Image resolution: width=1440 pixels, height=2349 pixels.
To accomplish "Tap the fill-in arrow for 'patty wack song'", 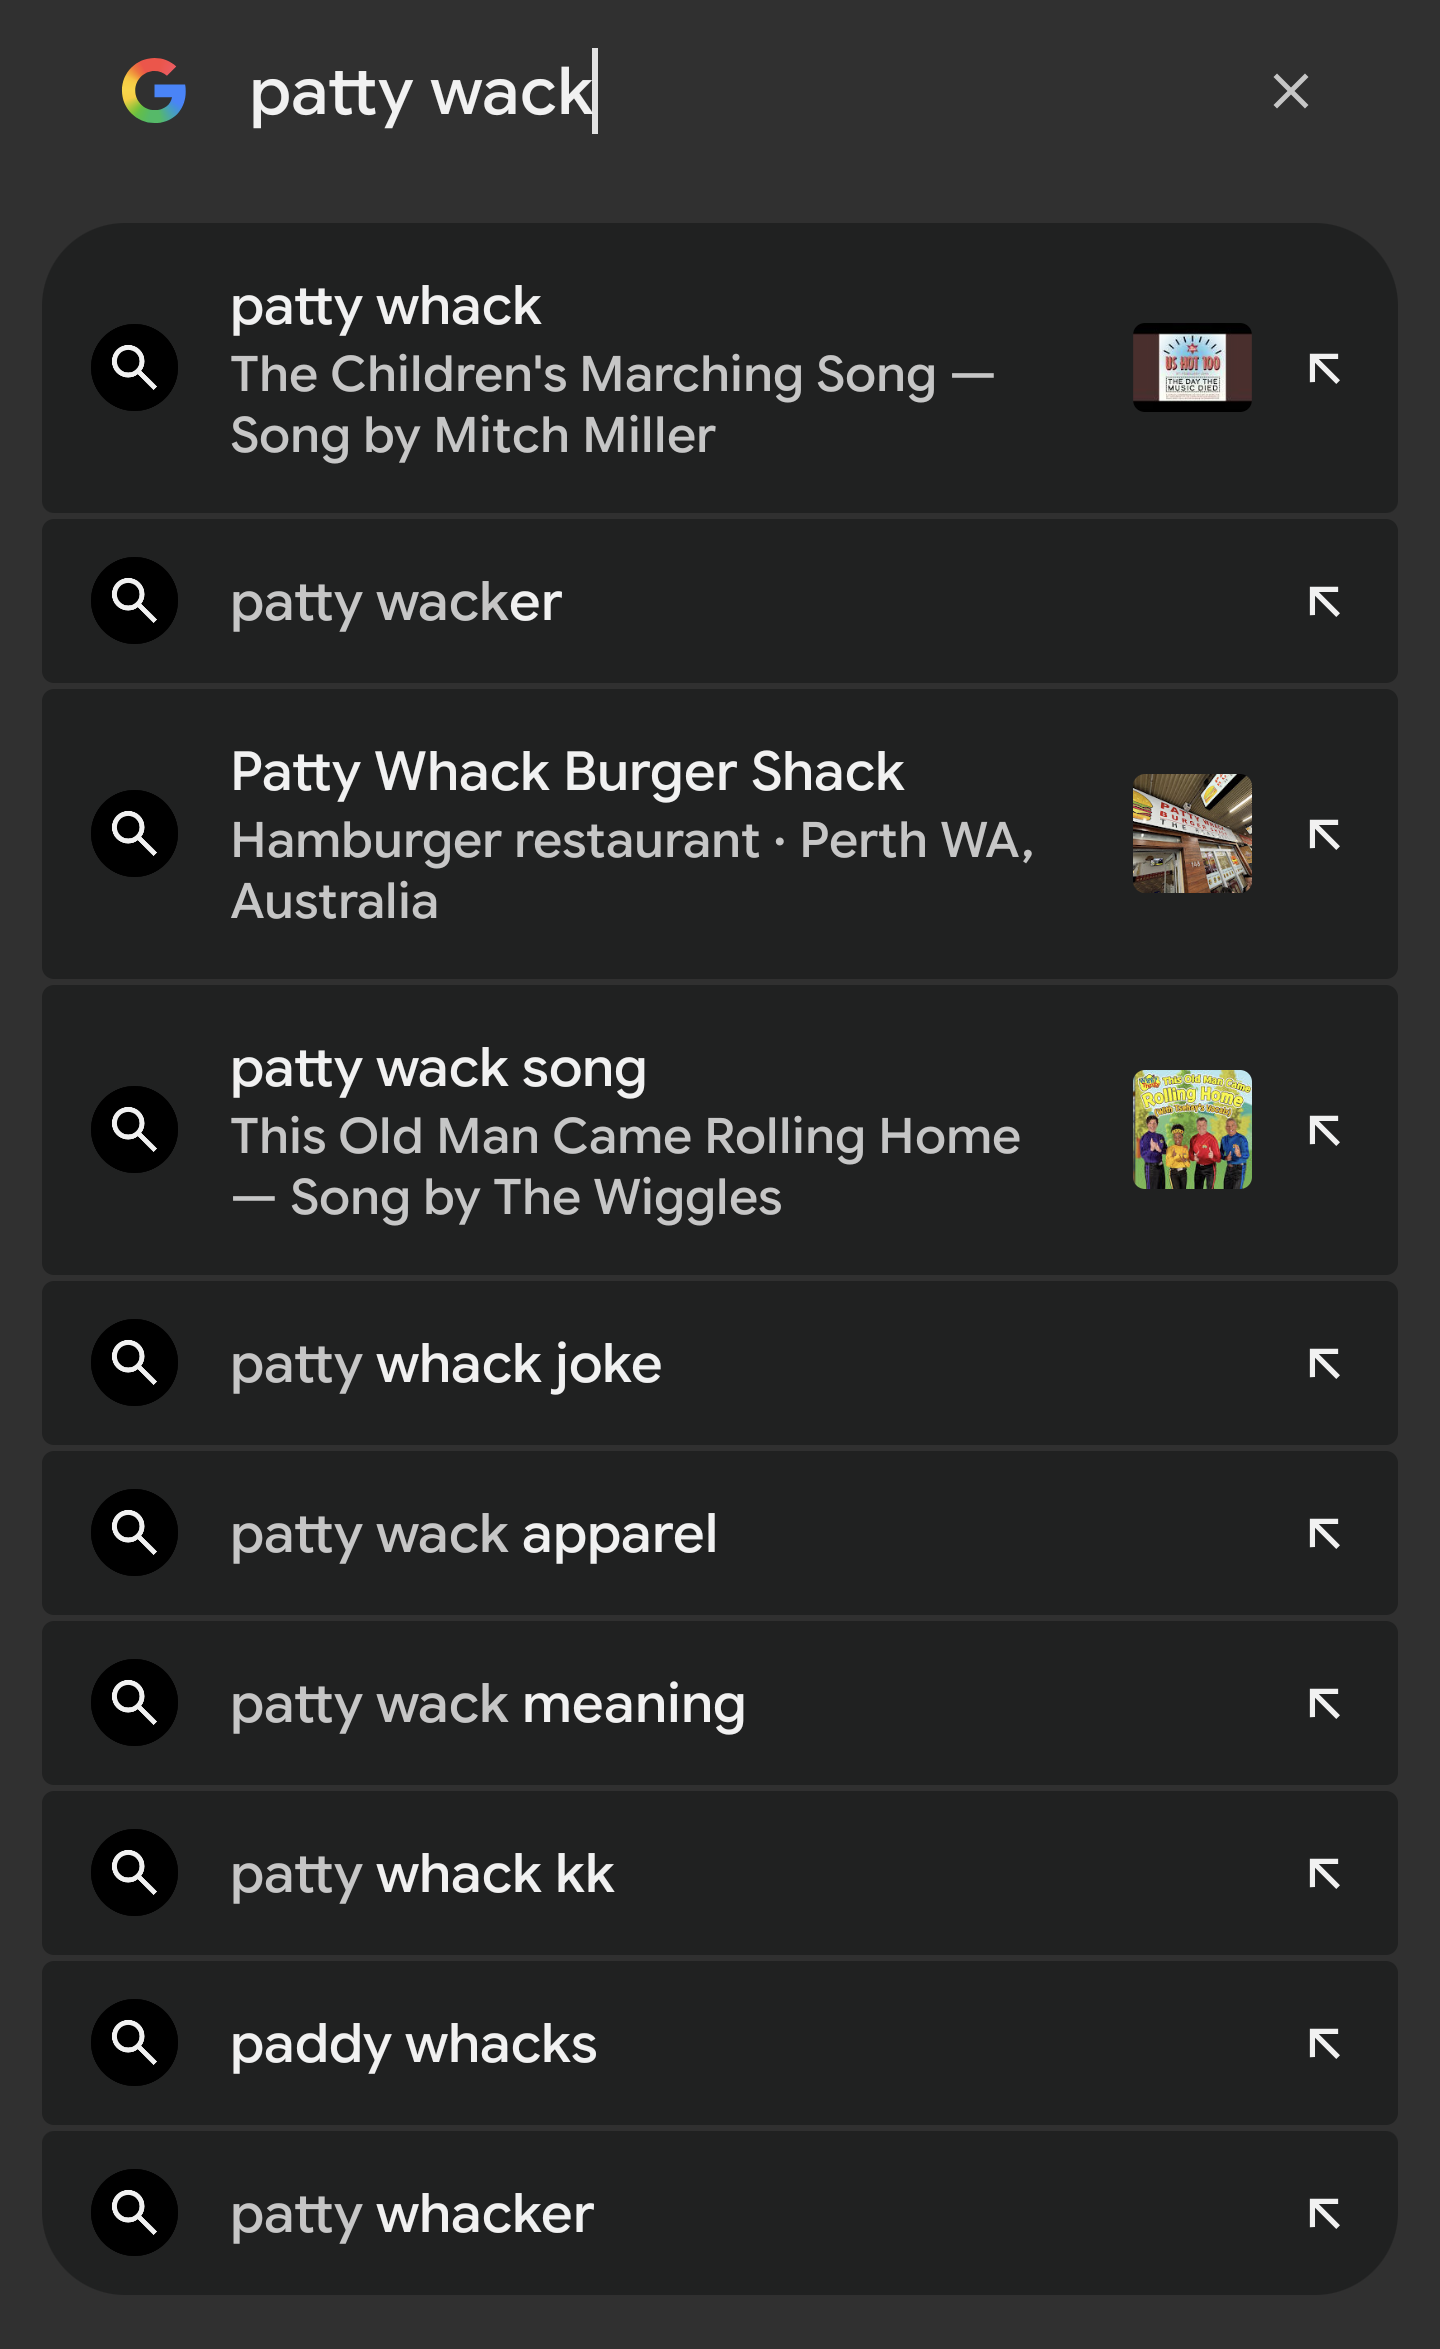I will click(x=1324, y=1130).
